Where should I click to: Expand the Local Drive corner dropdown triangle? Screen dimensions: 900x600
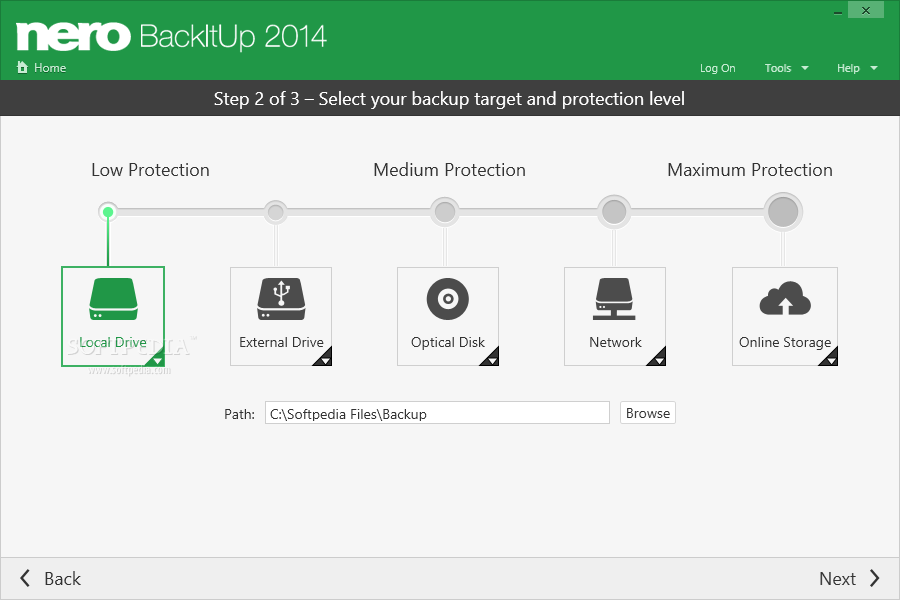(157, 359)
